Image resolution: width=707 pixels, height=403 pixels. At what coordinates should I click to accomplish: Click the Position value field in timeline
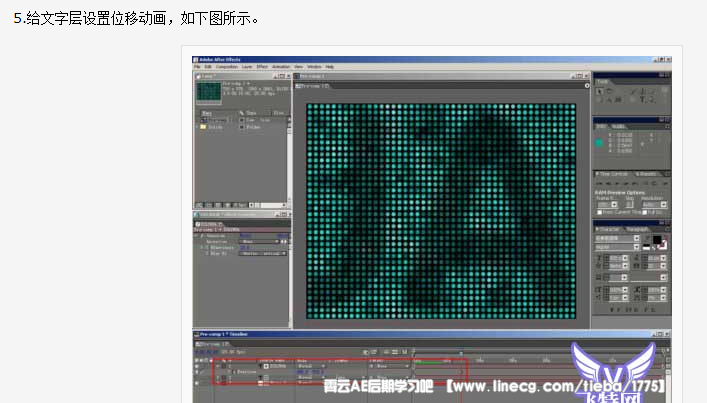tap(309, 372)
